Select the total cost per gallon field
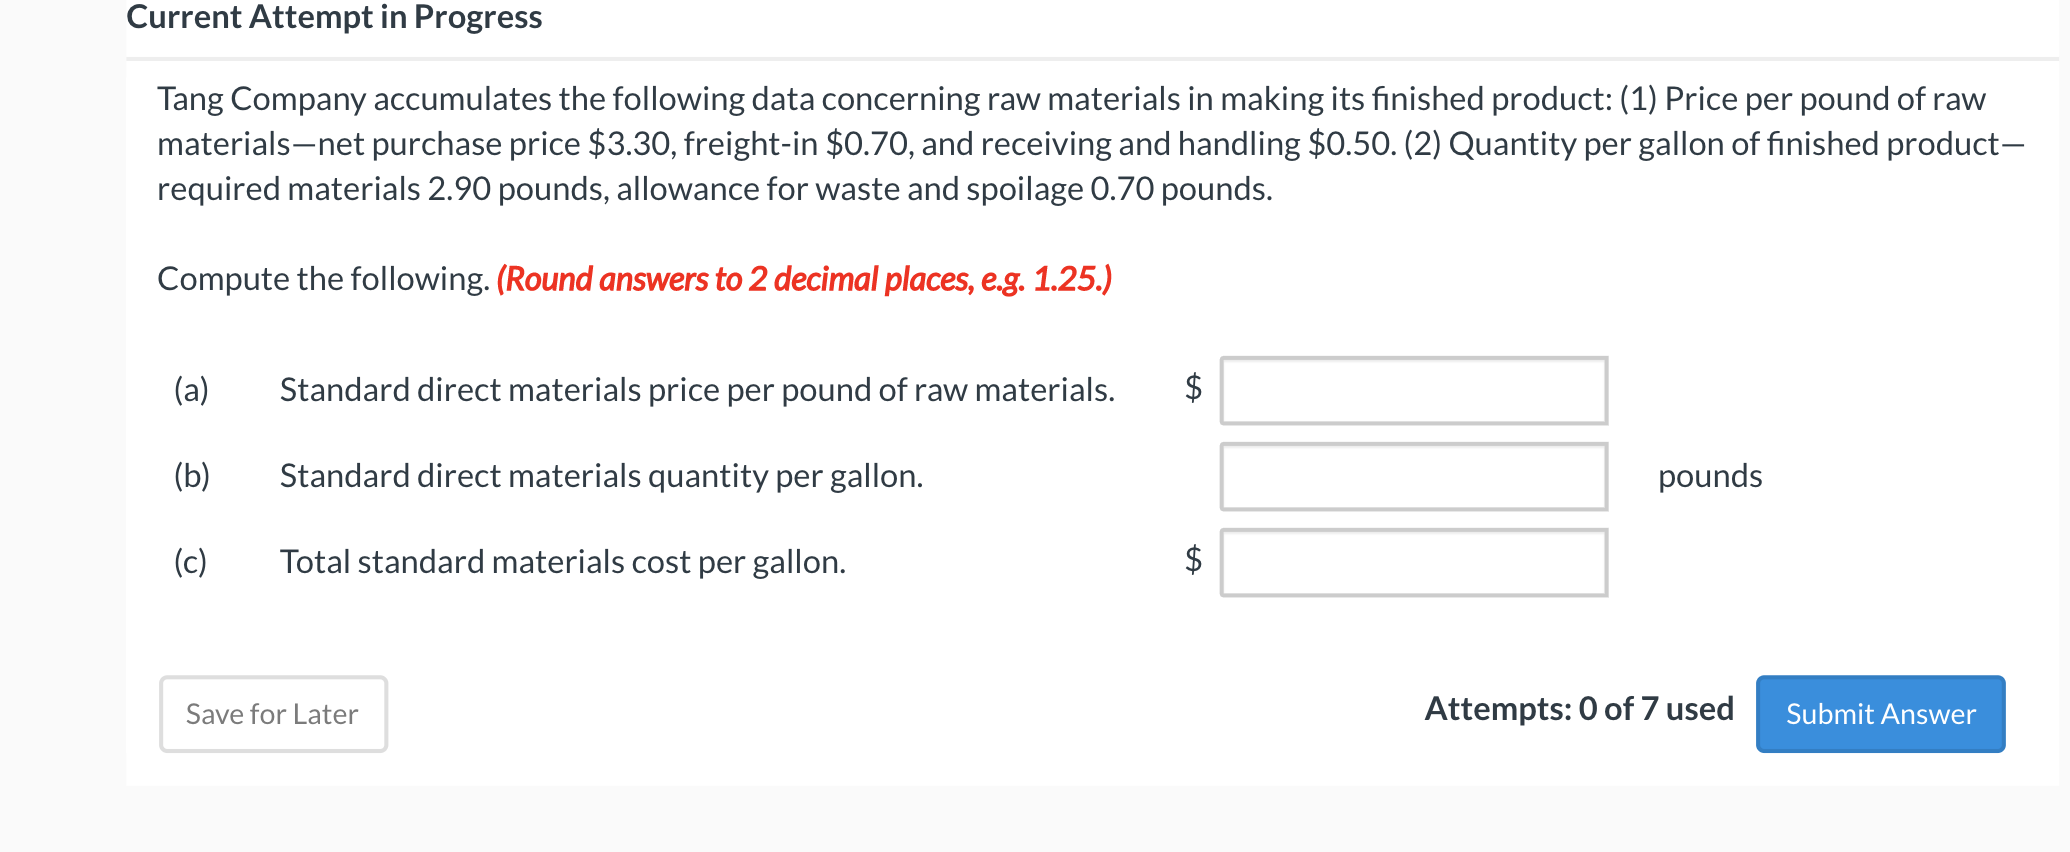Screen dimensions: 2070x852 [1413, 563]
